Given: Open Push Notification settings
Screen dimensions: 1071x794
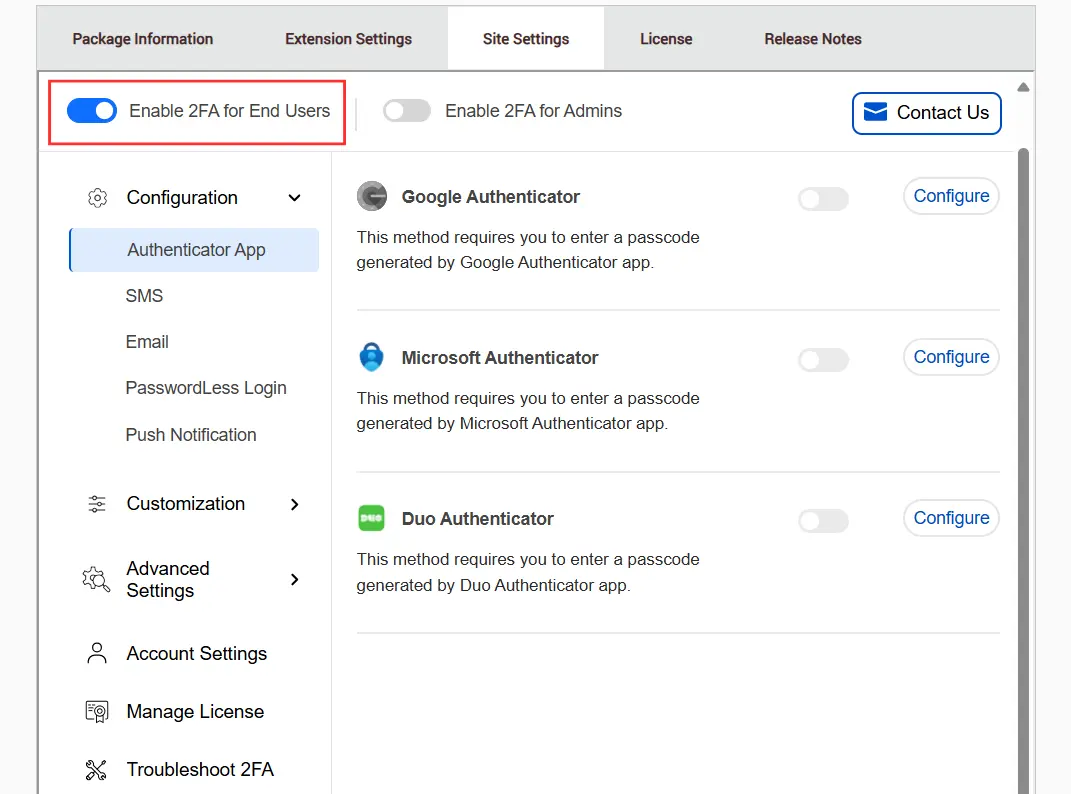Looking at the screenshot, I should coord(191,435).
